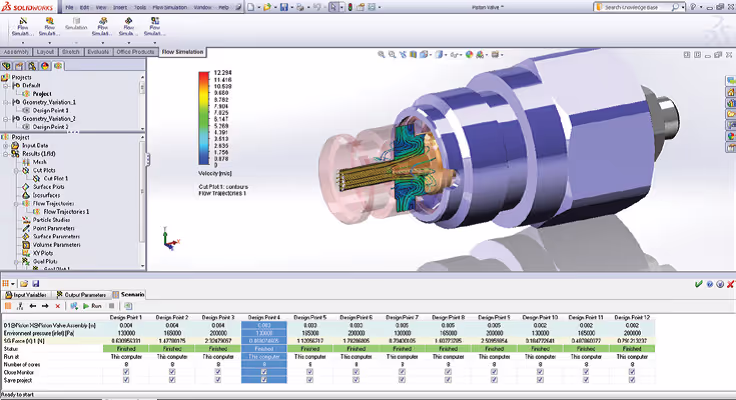Switch to the Evaluate tab
The image size is (736, 400).
[98, 52]
